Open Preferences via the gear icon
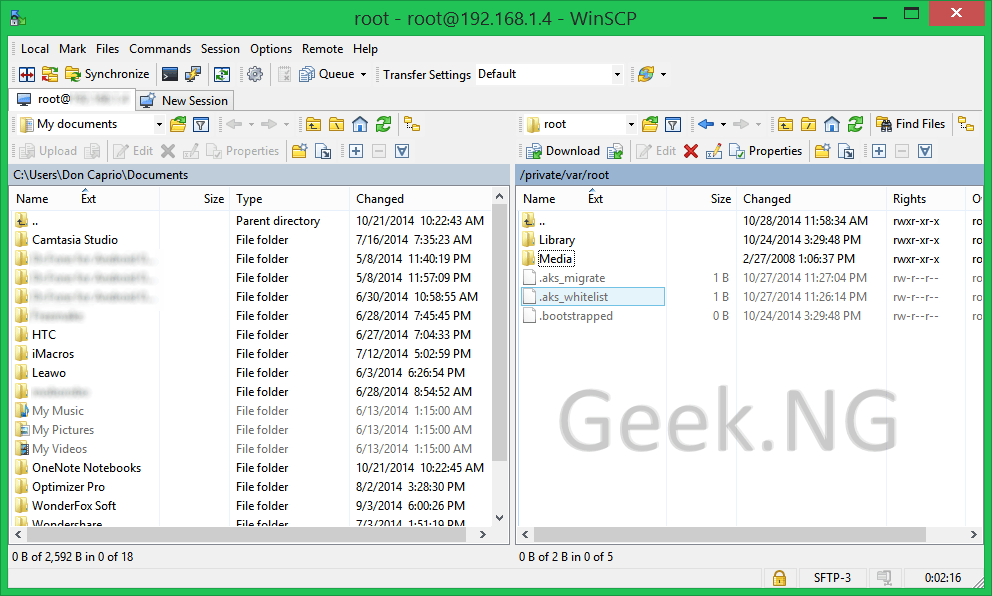This screenshot has width=992, height=596. 255,75
